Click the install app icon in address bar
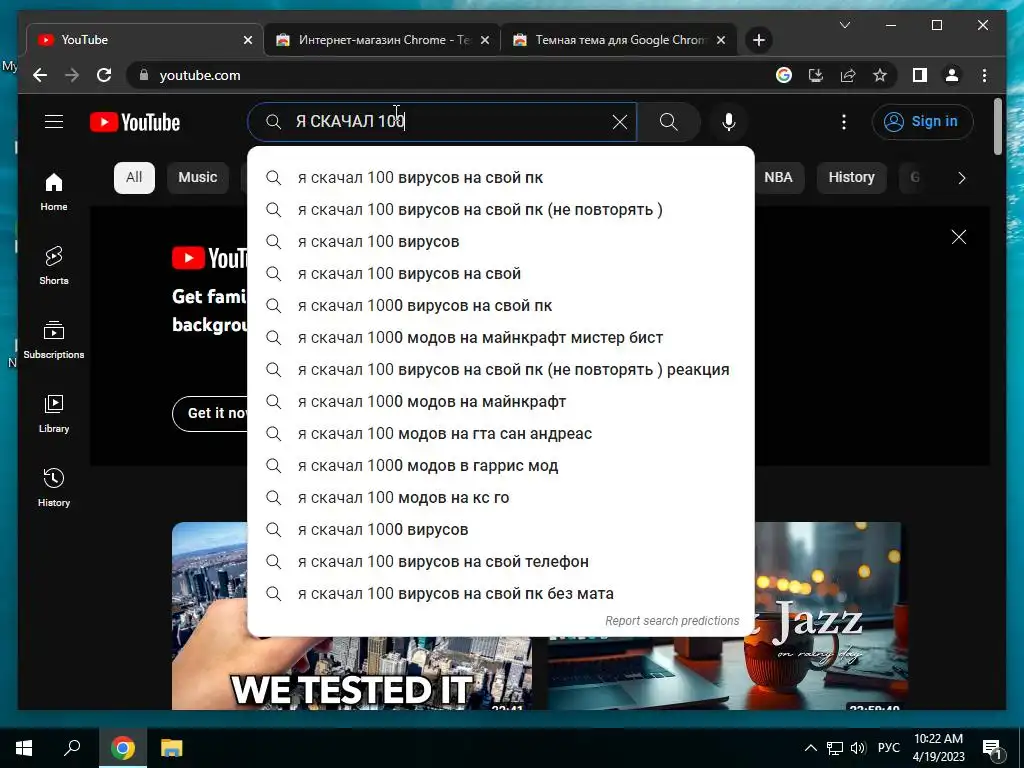The height and width of the screenshot is (768, 1024). click(x=816, y=75)
